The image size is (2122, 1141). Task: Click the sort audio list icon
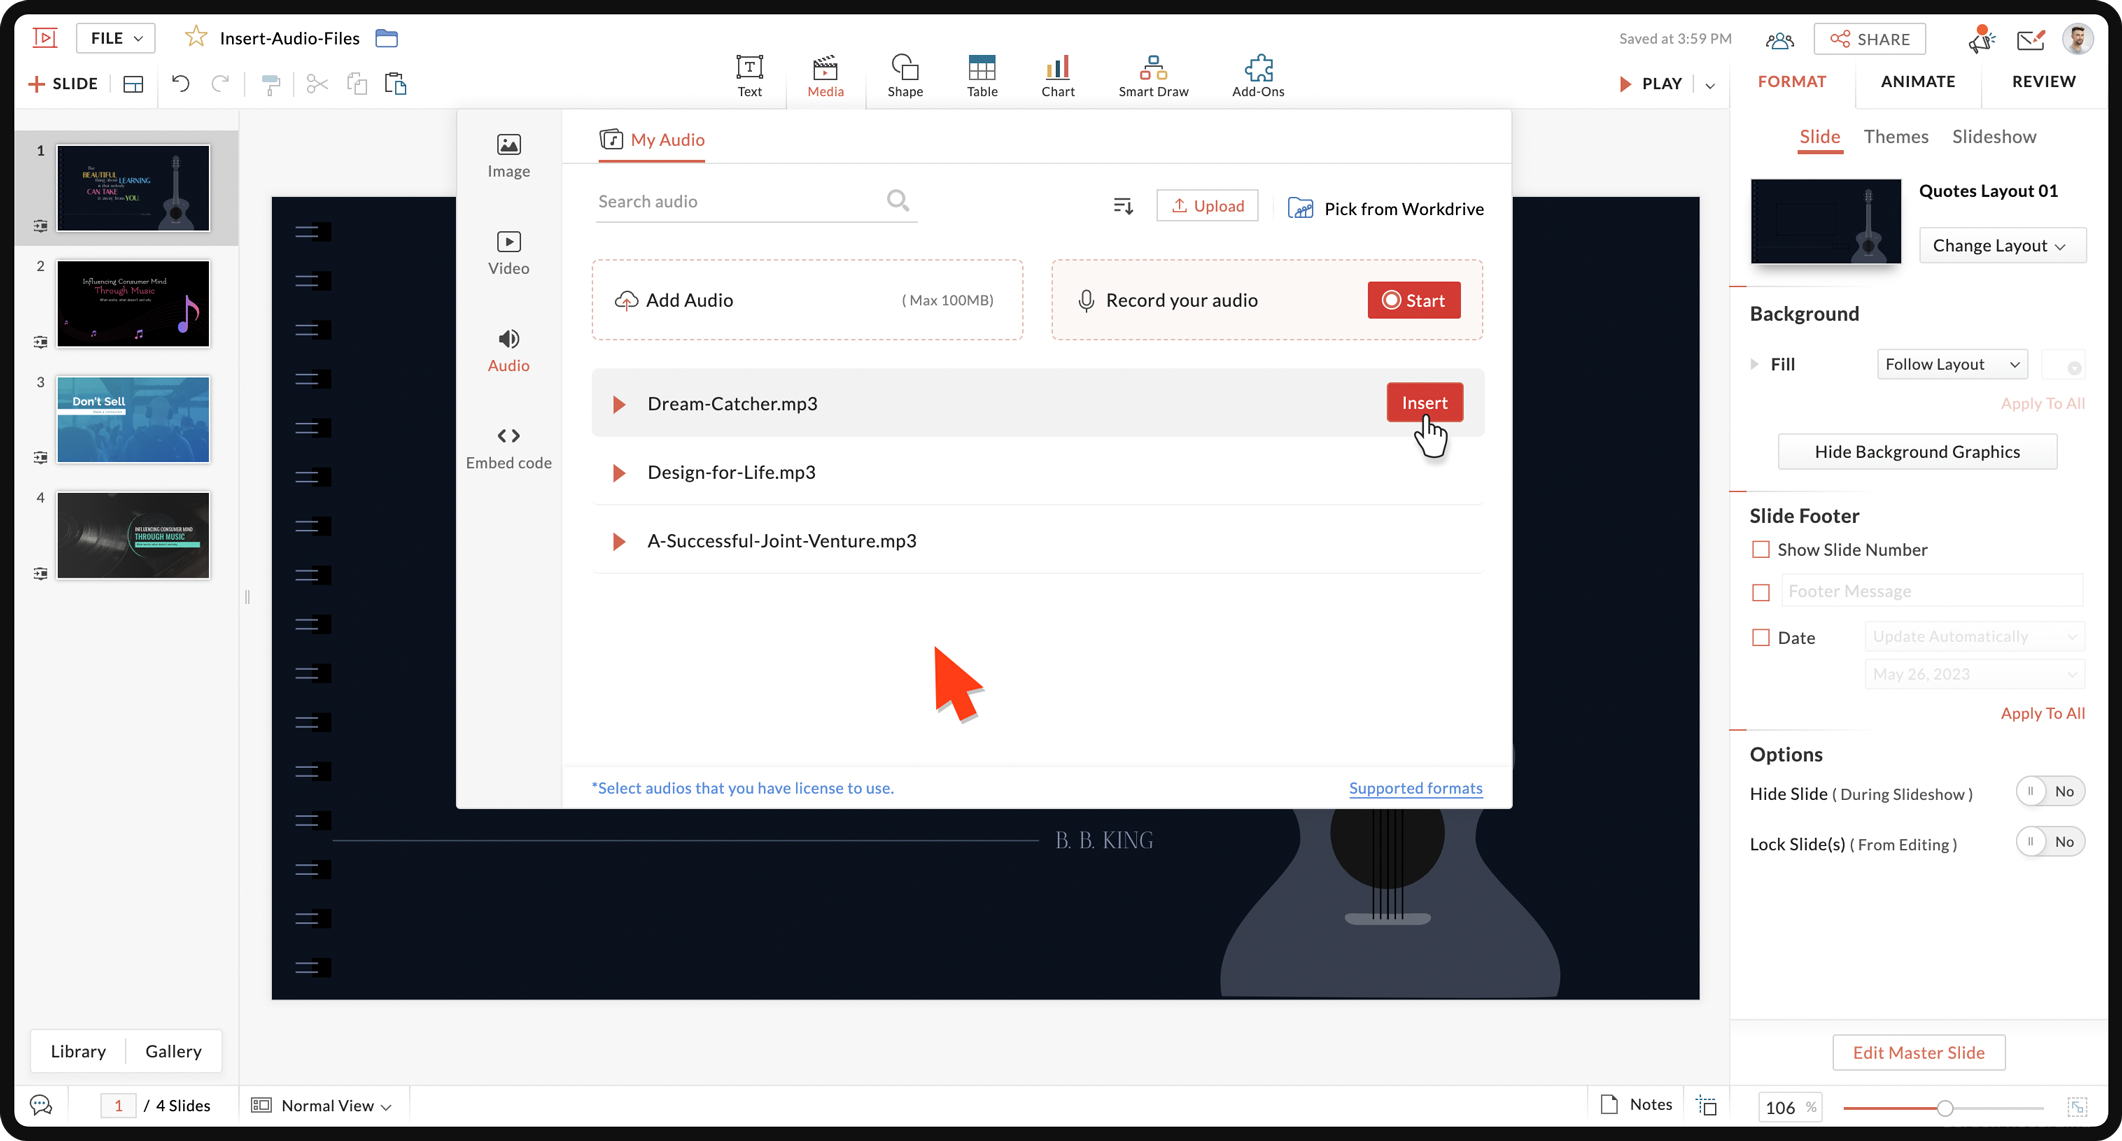(1123, 206)
